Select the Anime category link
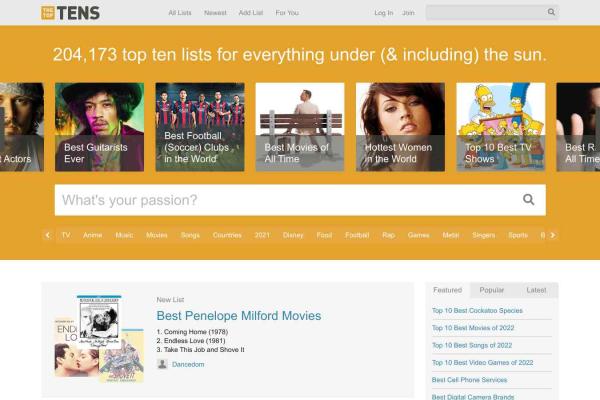Screen dimensions: 600x400 (93, 235)
